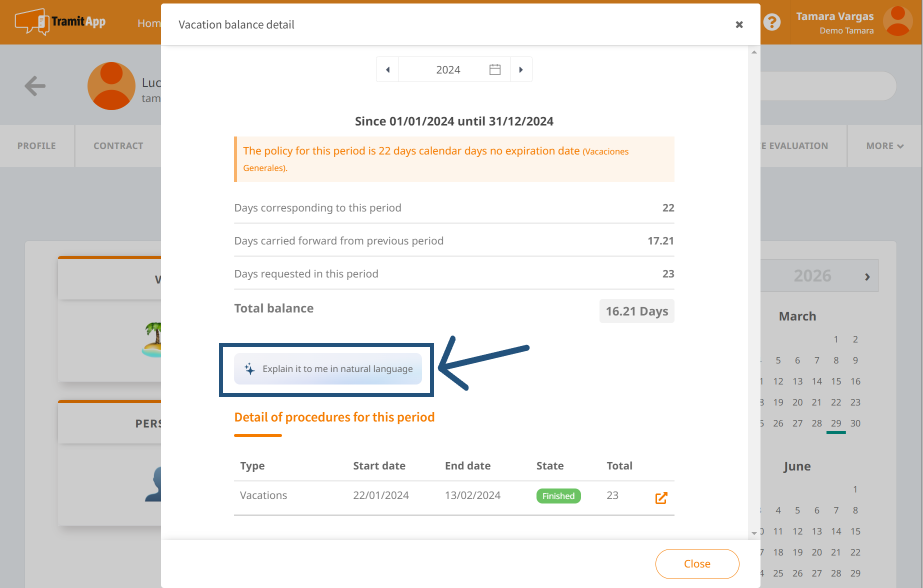Viewport: 923px width, 588px height.
Task: Click the TramitApp logo
Action: [60, 21]
